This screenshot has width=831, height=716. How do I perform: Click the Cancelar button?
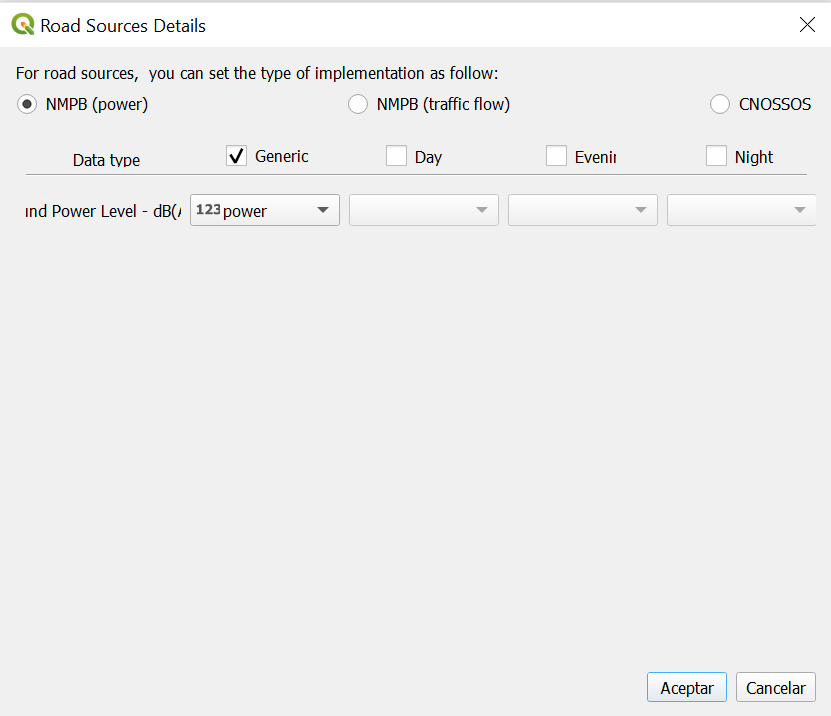pyautogui.click(x=776, y=688)
